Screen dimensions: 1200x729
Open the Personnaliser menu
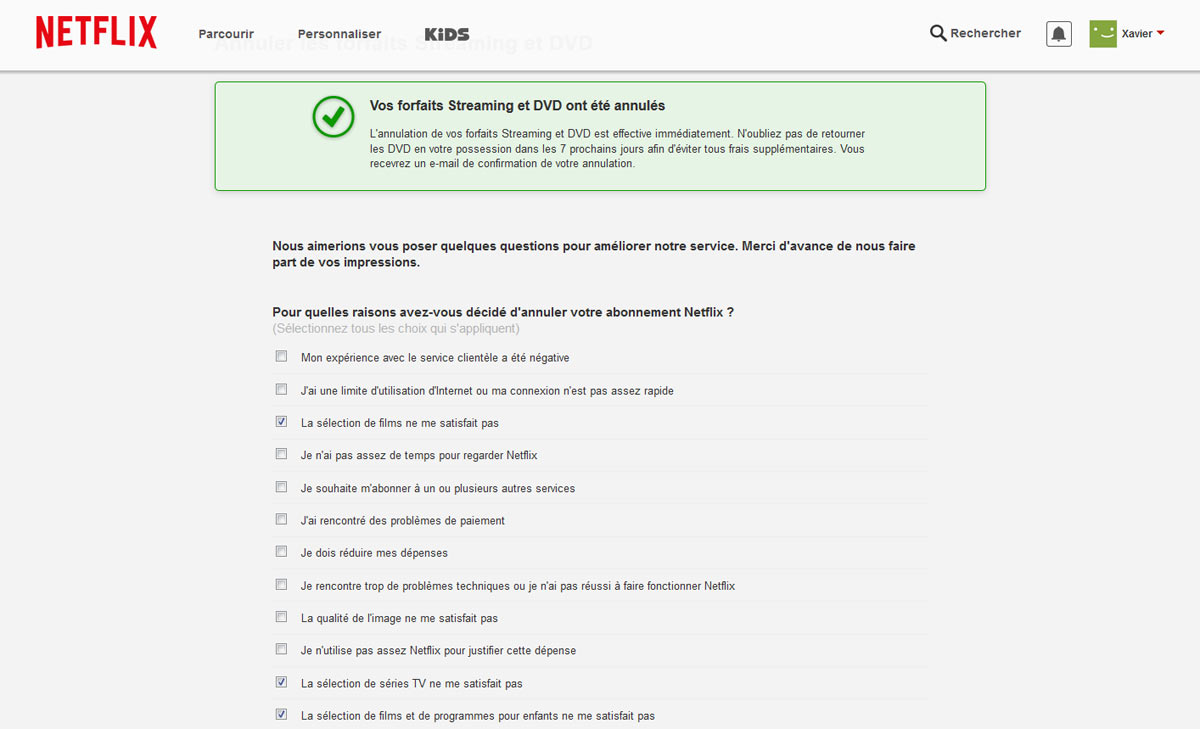pyautogui.click(x=339, y=34)
